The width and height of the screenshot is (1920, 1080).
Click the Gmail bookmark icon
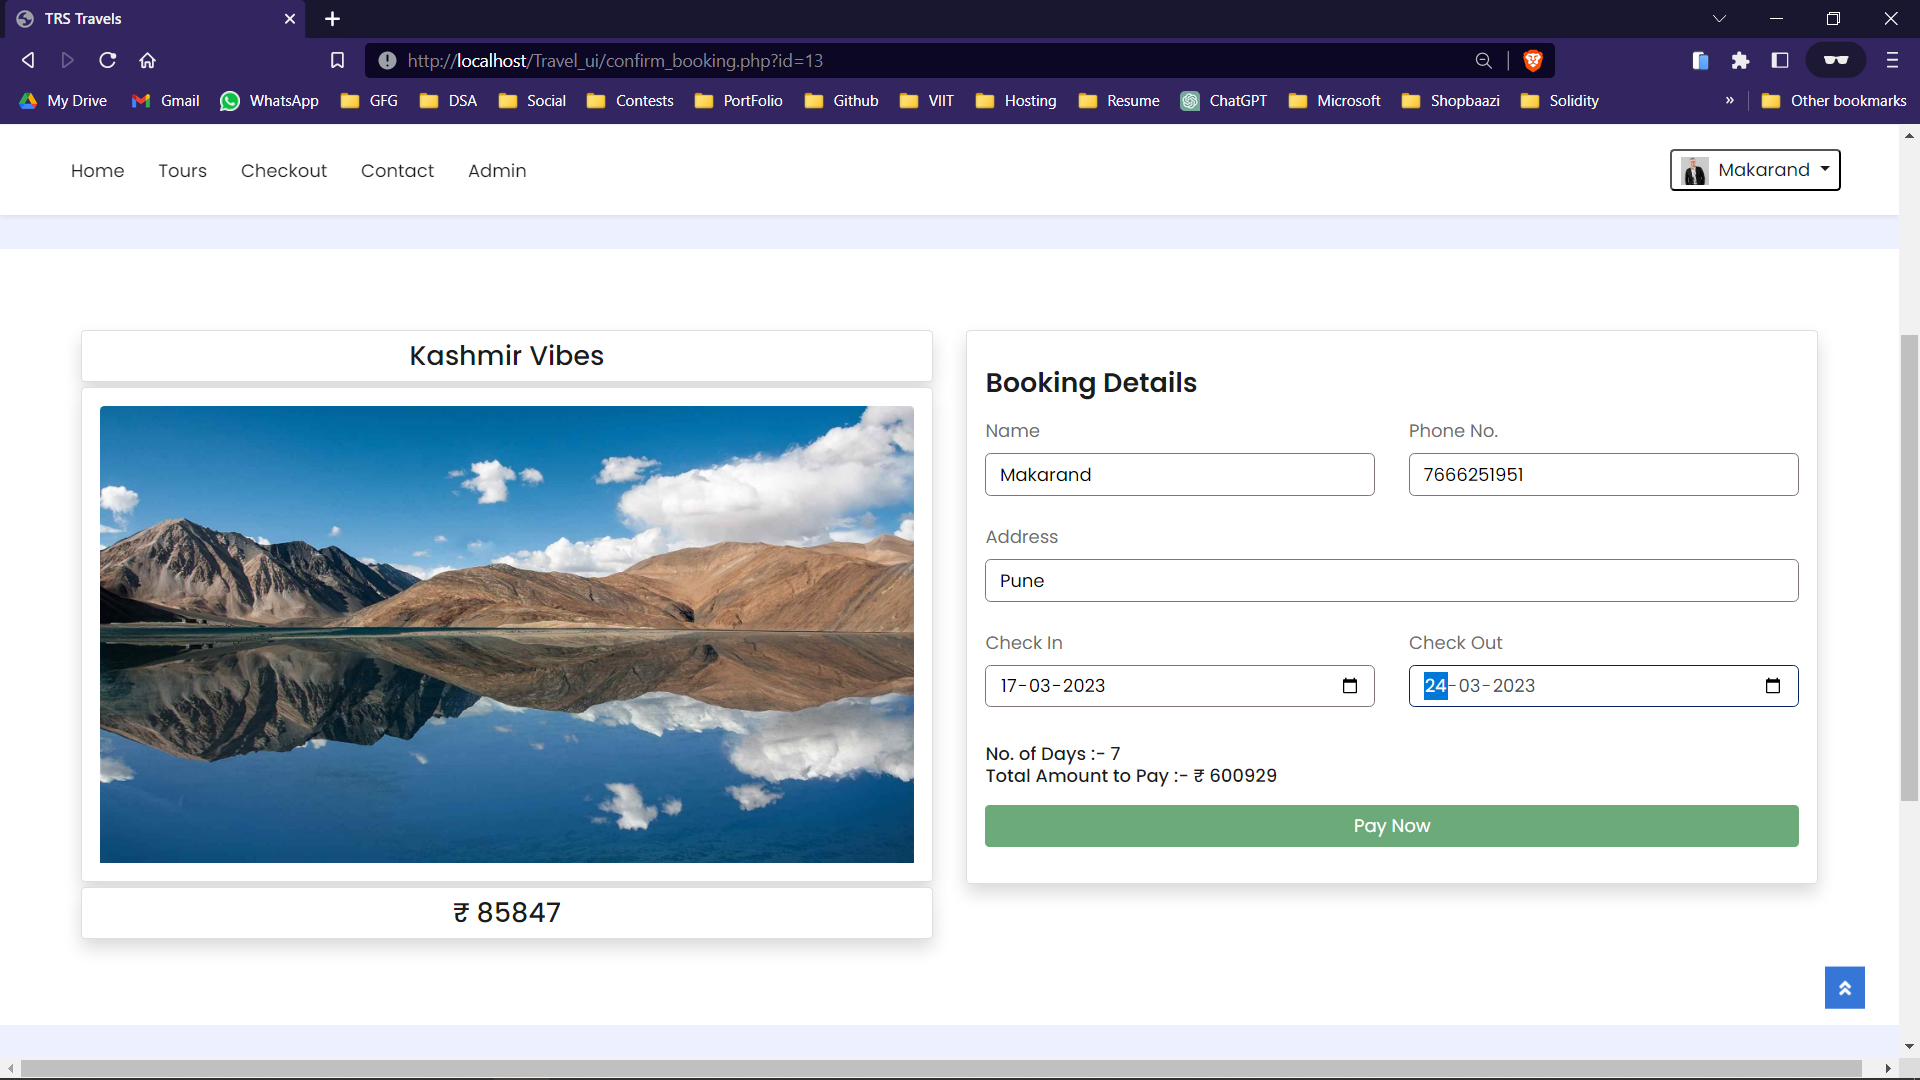pyautogui.click(x=140, y=100)
